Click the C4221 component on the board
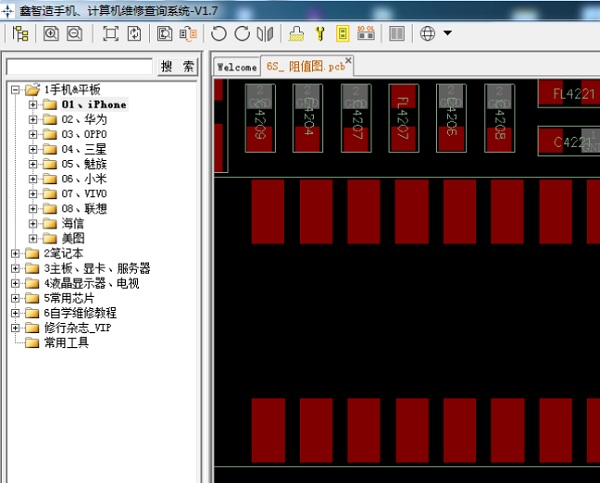The height and width of the screenshot is (483, 600). point(569,141)
